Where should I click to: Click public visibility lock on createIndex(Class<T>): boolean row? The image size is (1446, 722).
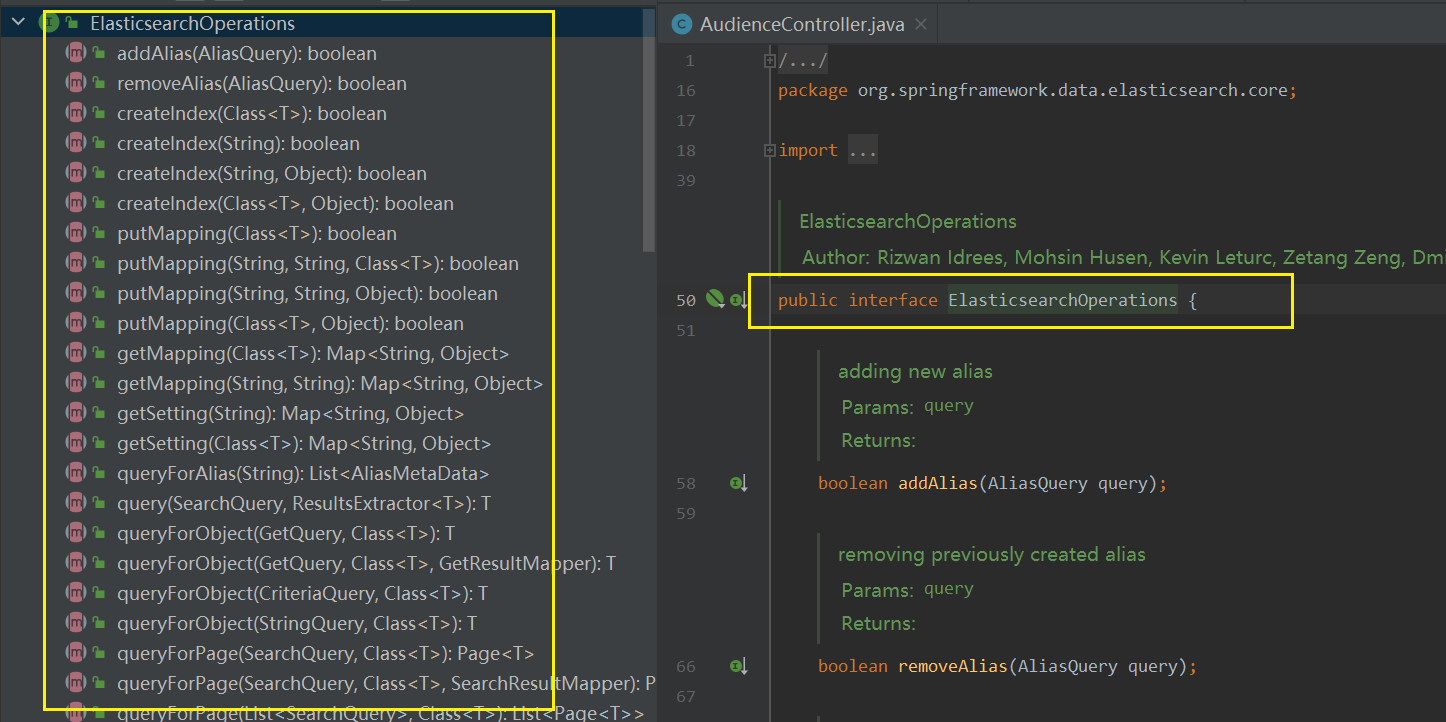click(x=99, y=113)
